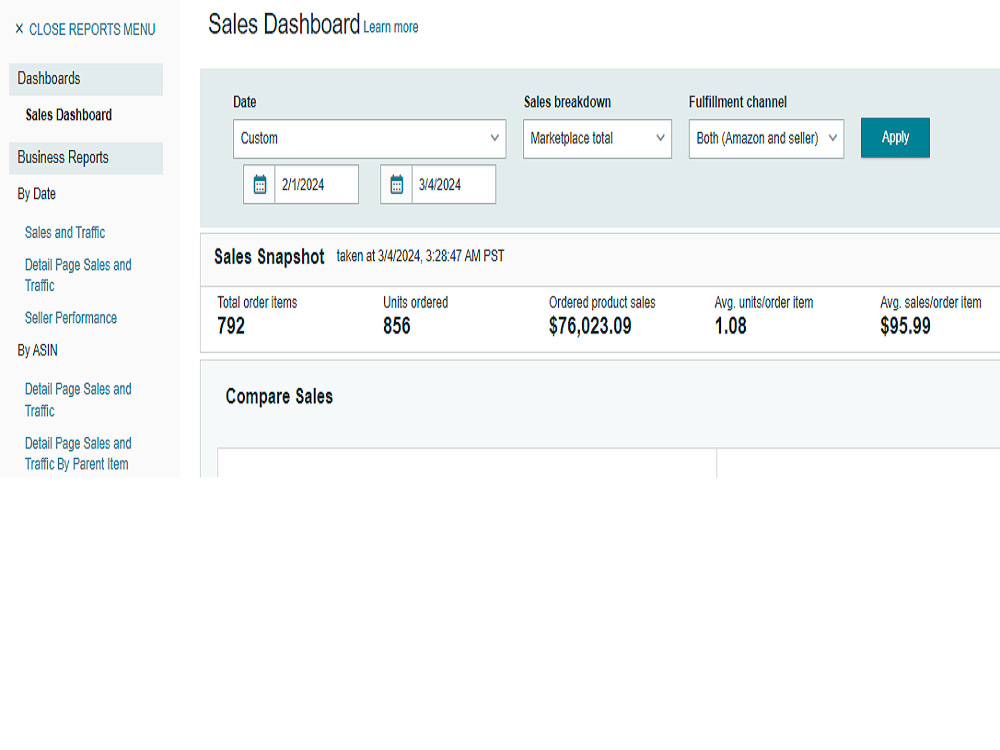Click the Avg. sales/order item value $95.99

pos(905,326)
